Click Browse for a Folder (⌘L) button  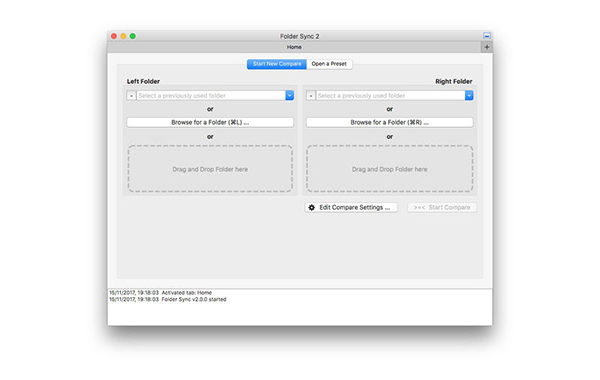210,122
